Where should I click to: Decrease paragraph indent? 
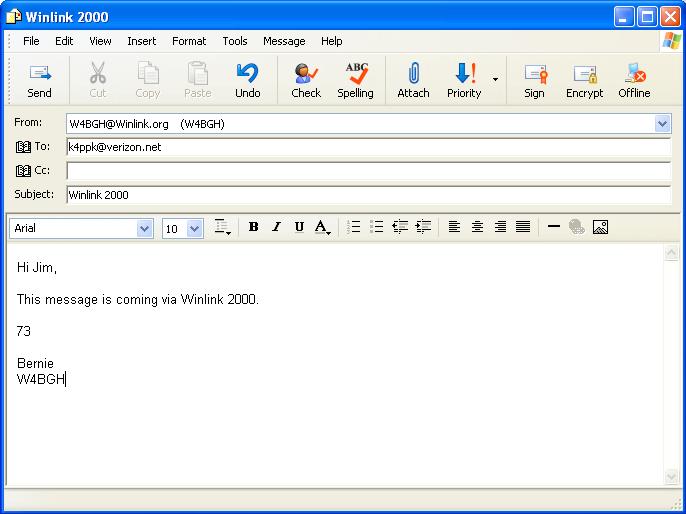coord(400,227)
